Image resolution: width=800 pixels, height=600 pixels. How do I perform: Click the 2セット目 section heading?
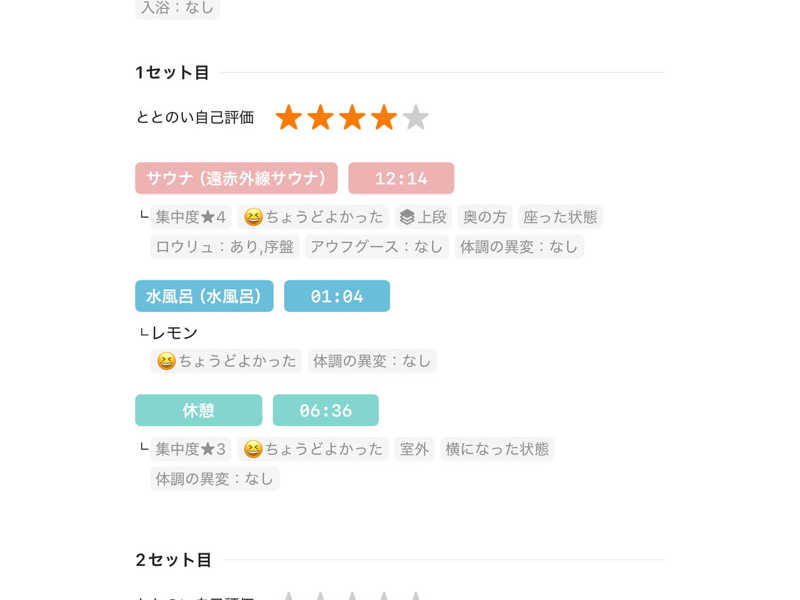coord(173,560)
